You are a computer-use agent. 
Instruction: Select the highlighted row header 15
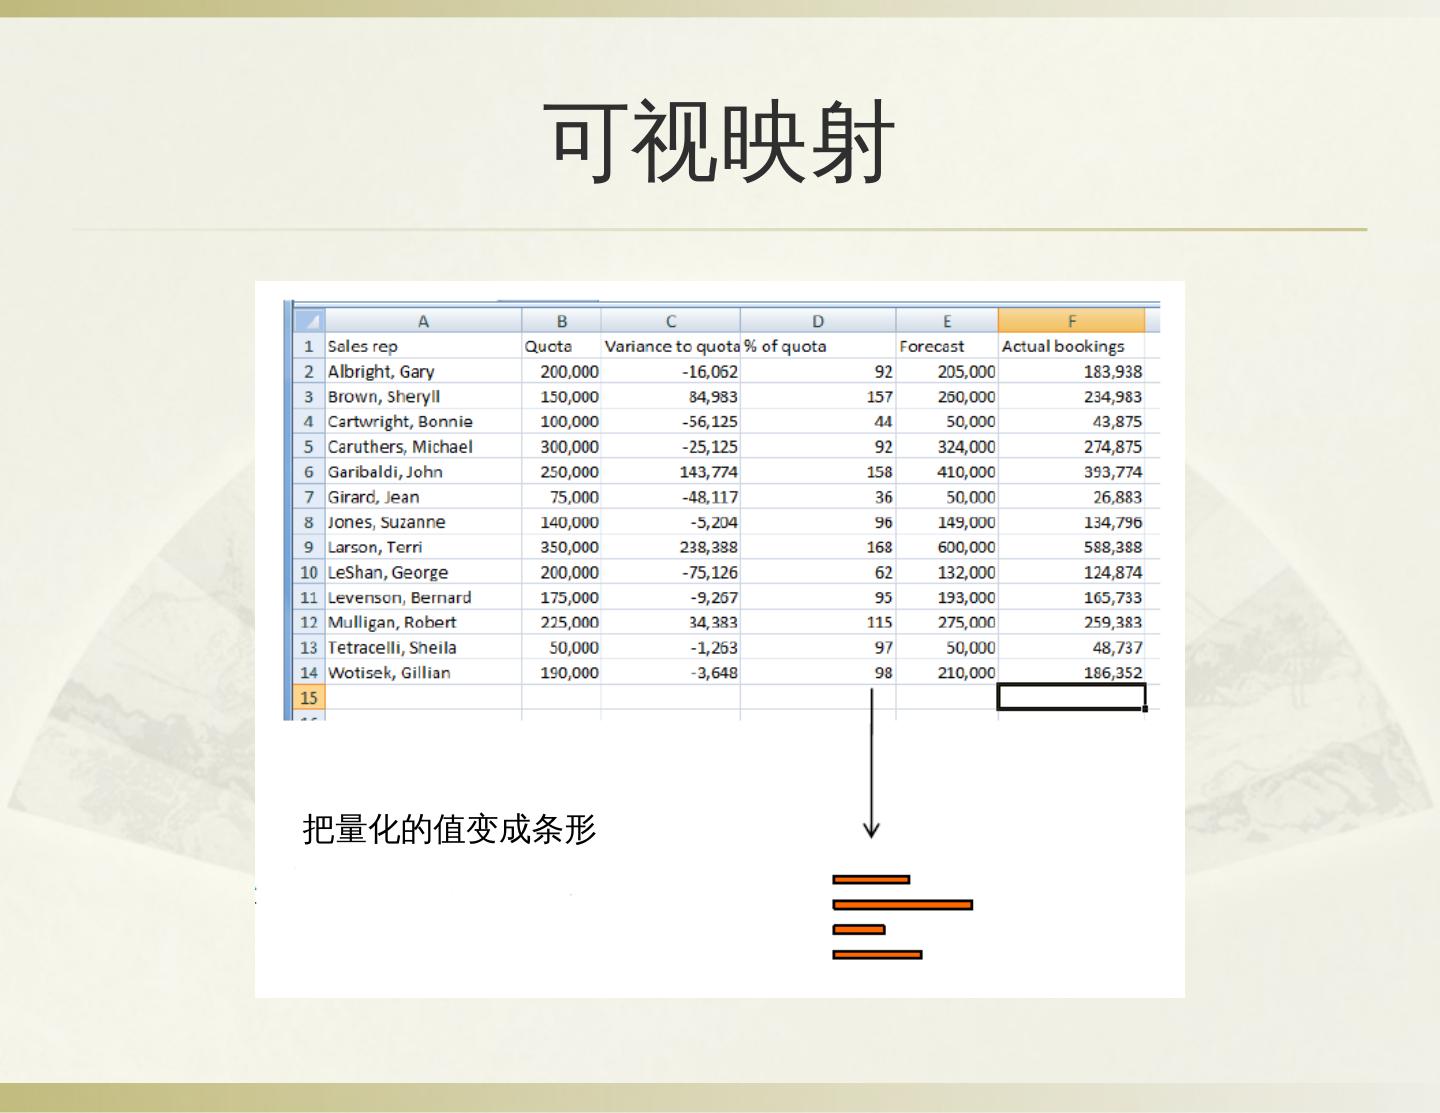point(309,698)
